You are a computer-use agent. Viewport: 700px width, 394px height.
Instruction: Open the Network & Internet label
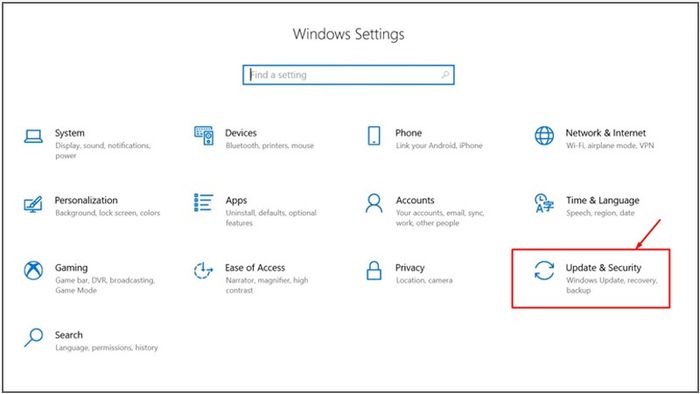(x=606, y=133)
